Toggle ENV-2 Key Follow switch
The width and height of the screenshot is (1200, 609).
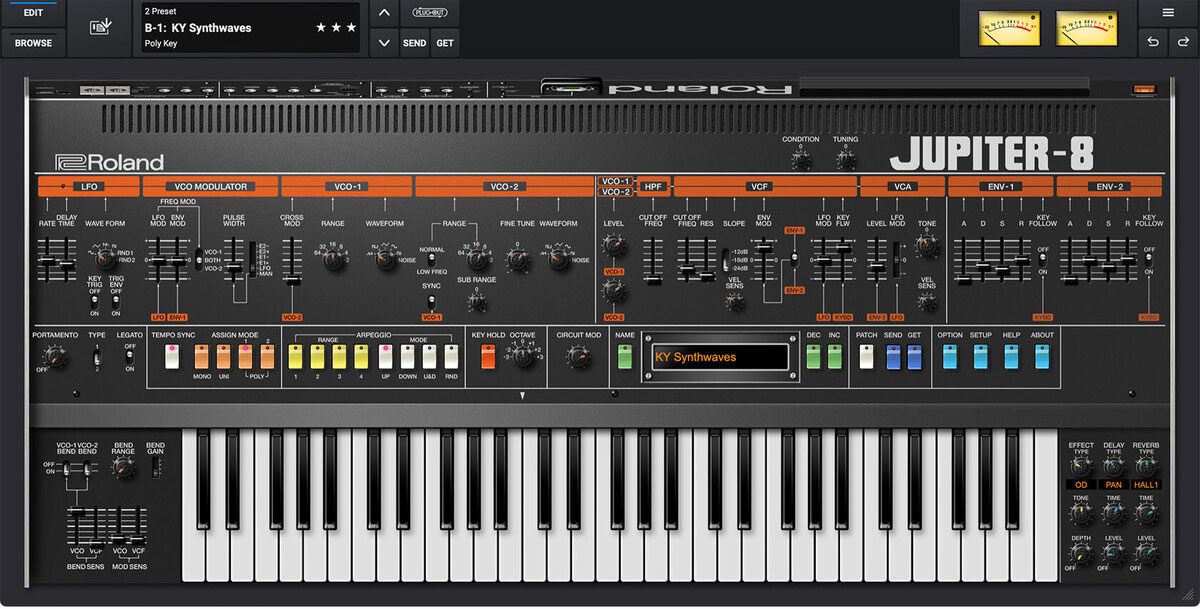pyautogui.click(x=1150, y=259)
